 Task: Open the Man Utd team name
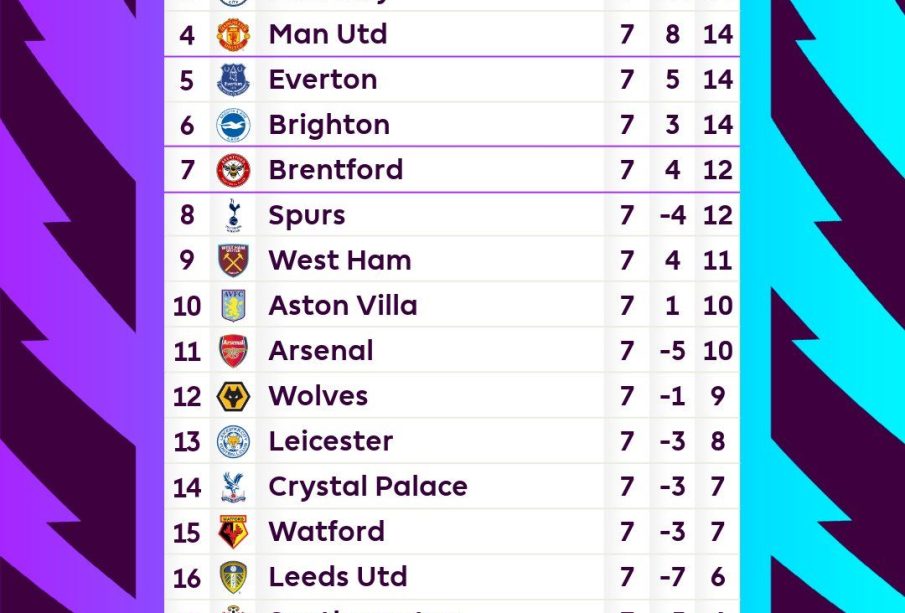328,34
